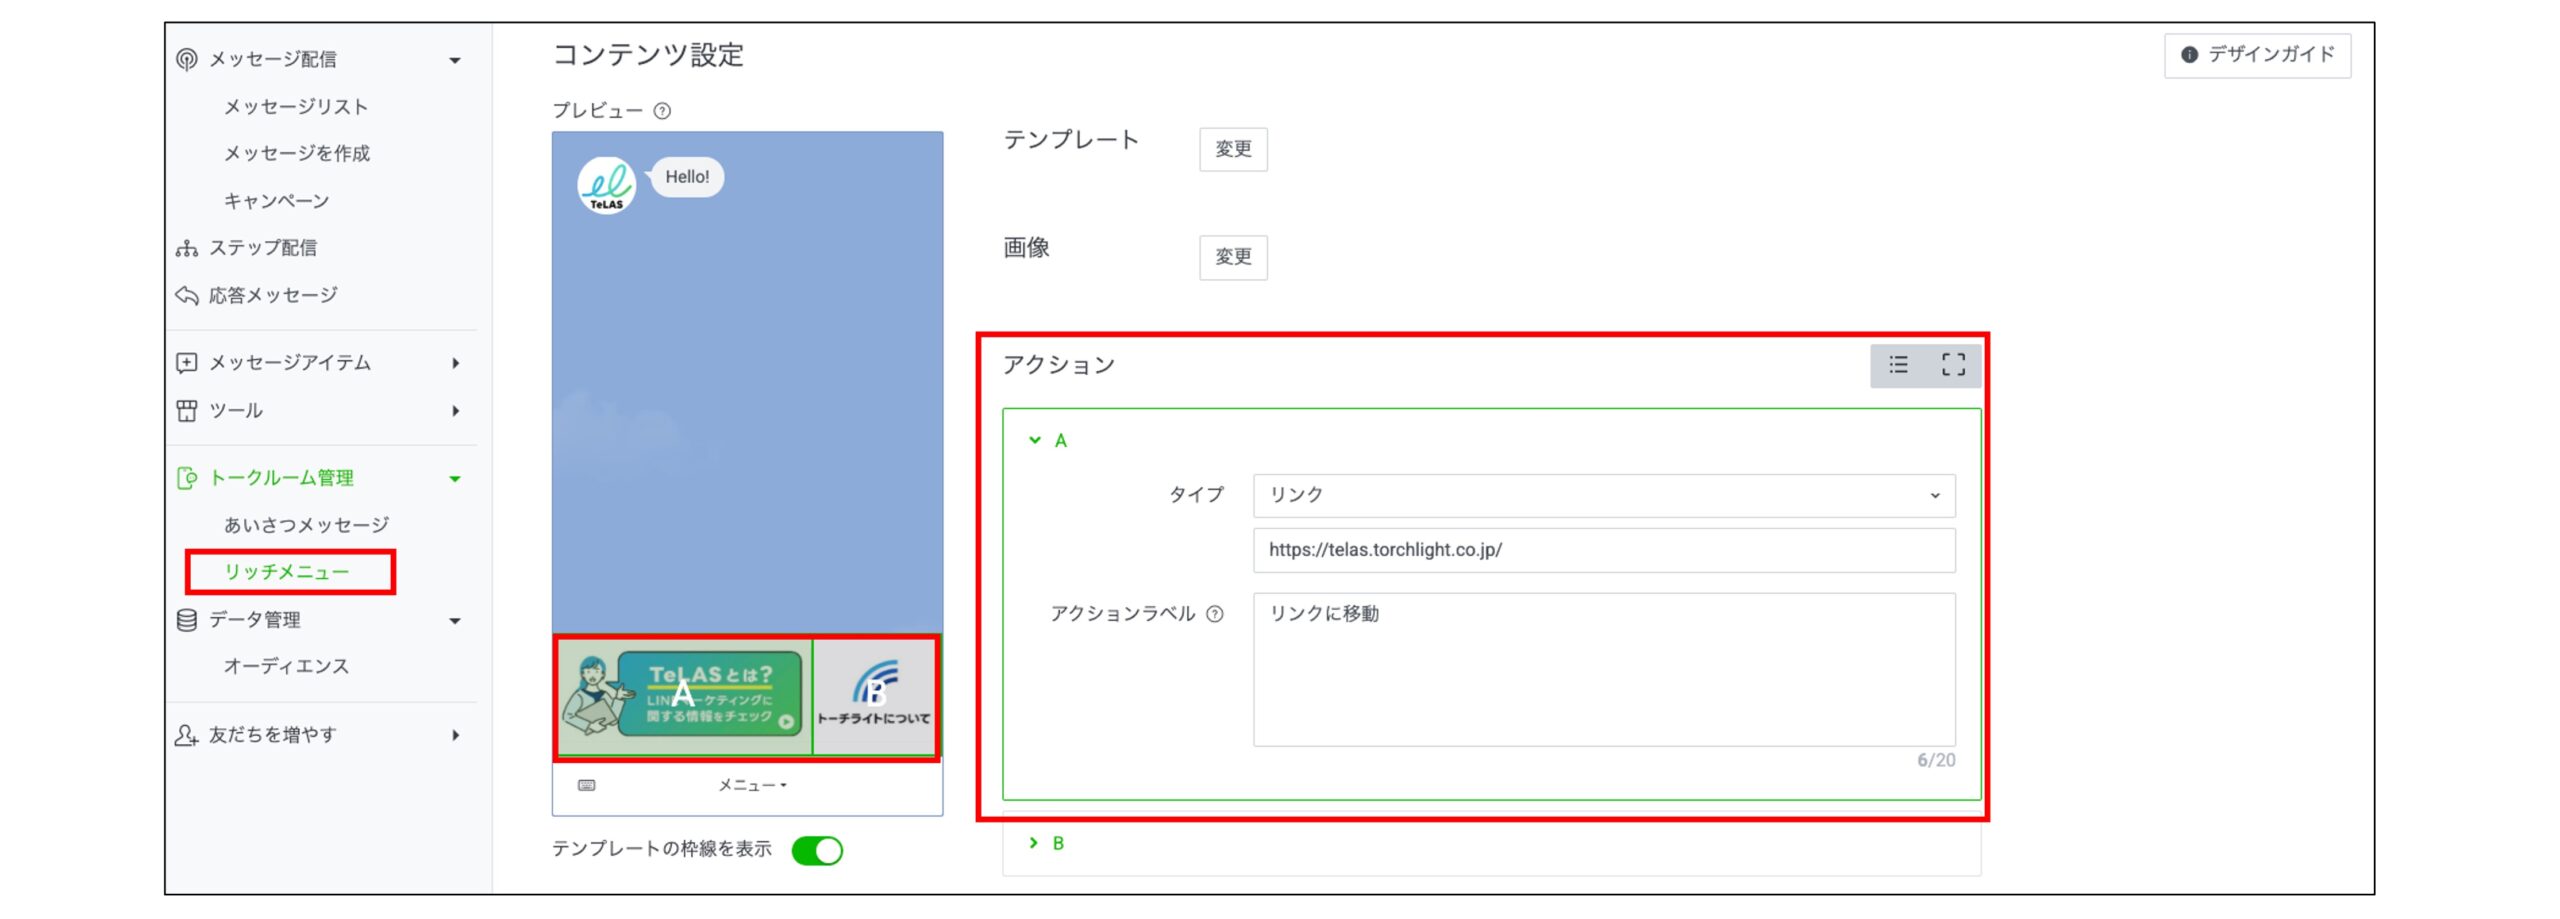Screen dimensions: 2560x919
Task: Select the メッセージ配信 broadcast icon
Action: click(x=185, y=58)
